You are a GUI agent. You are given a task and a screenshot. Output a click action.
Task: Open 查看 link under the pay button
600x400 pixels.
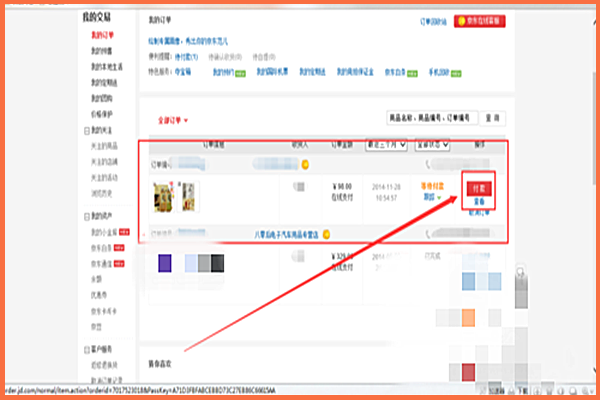479,201
